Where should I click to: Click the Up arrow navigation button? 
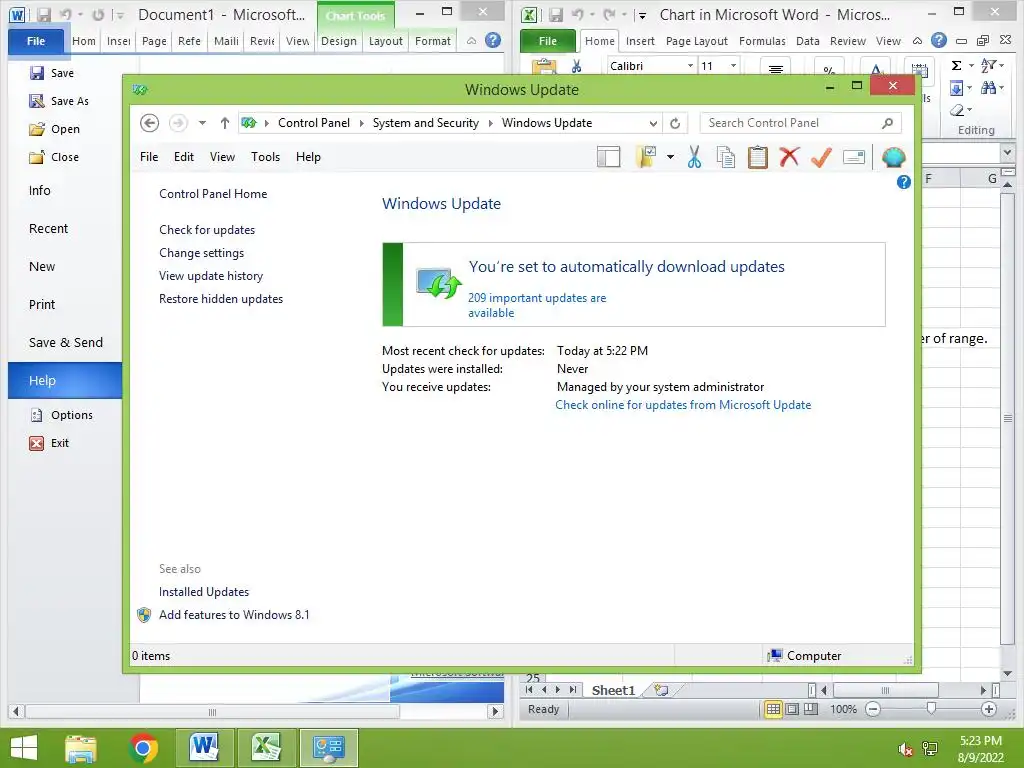225,123
